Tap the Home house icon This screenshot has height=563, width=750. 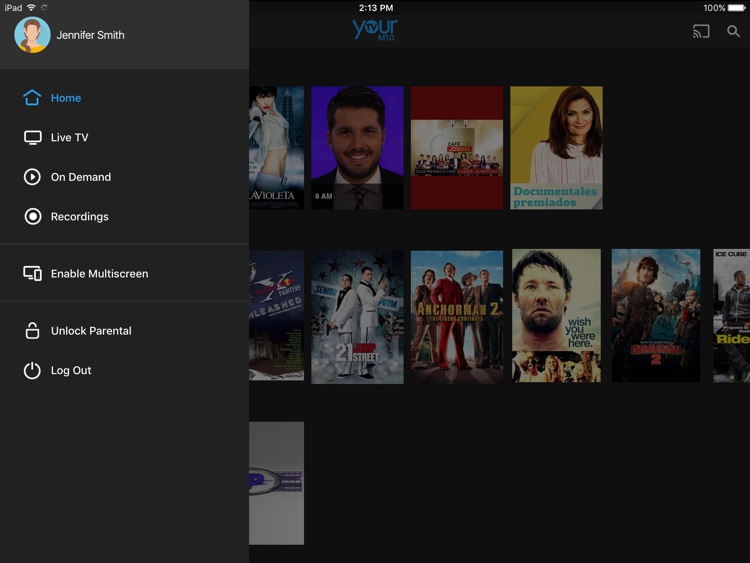[x=32, y=98]
